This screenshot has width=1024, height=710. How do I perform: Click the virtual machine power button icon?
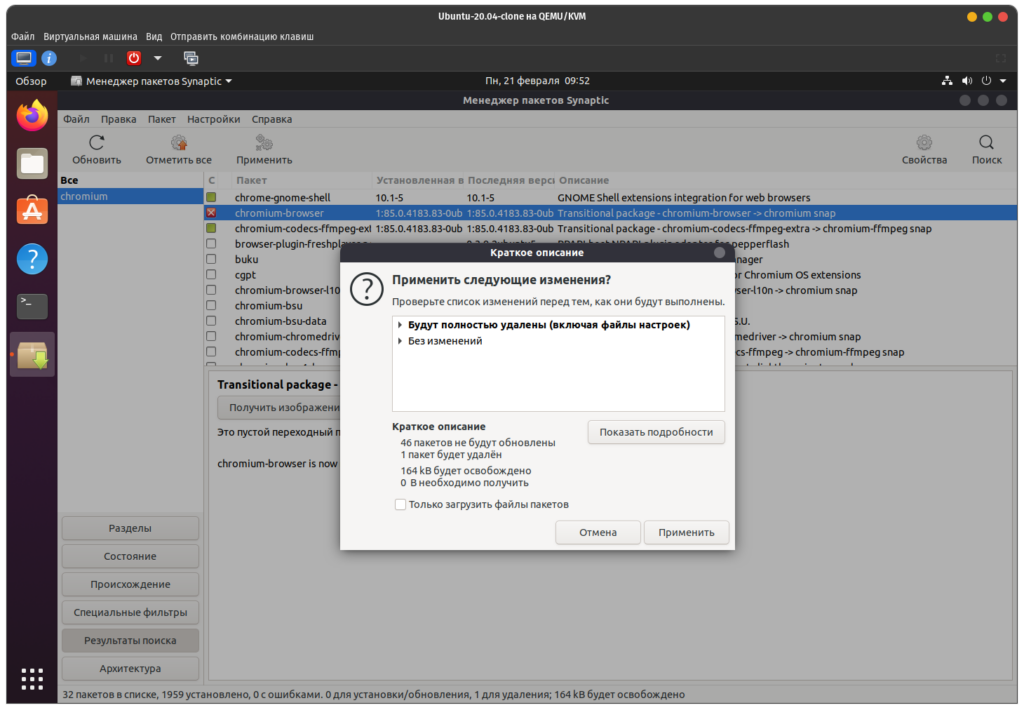[133, 58]
